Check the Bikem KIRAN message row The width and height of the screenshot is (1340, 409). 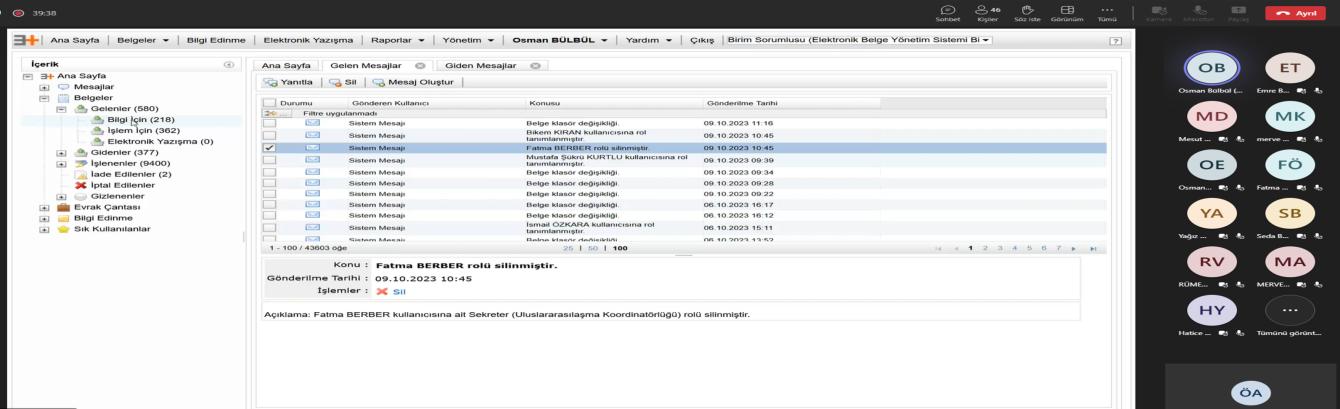[x=269, y=135]
